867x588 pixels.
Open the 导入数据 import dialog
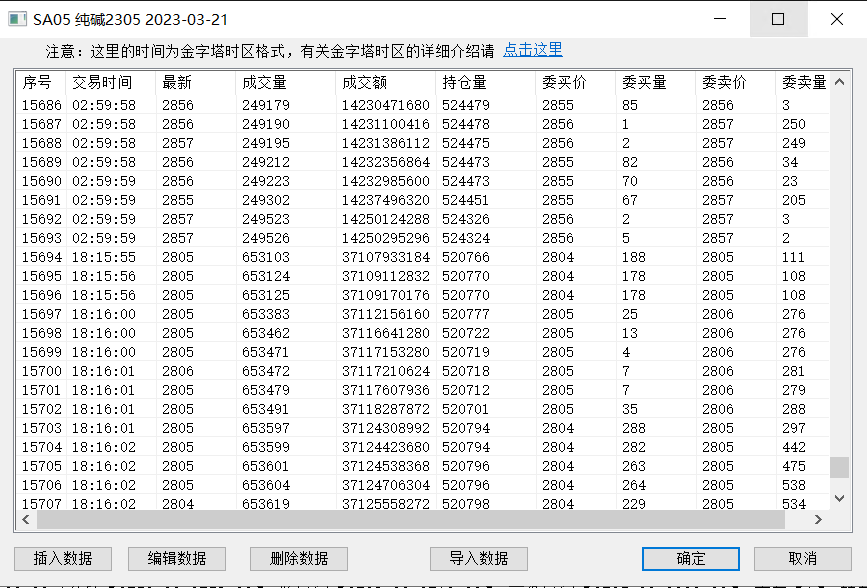point(479,558)
